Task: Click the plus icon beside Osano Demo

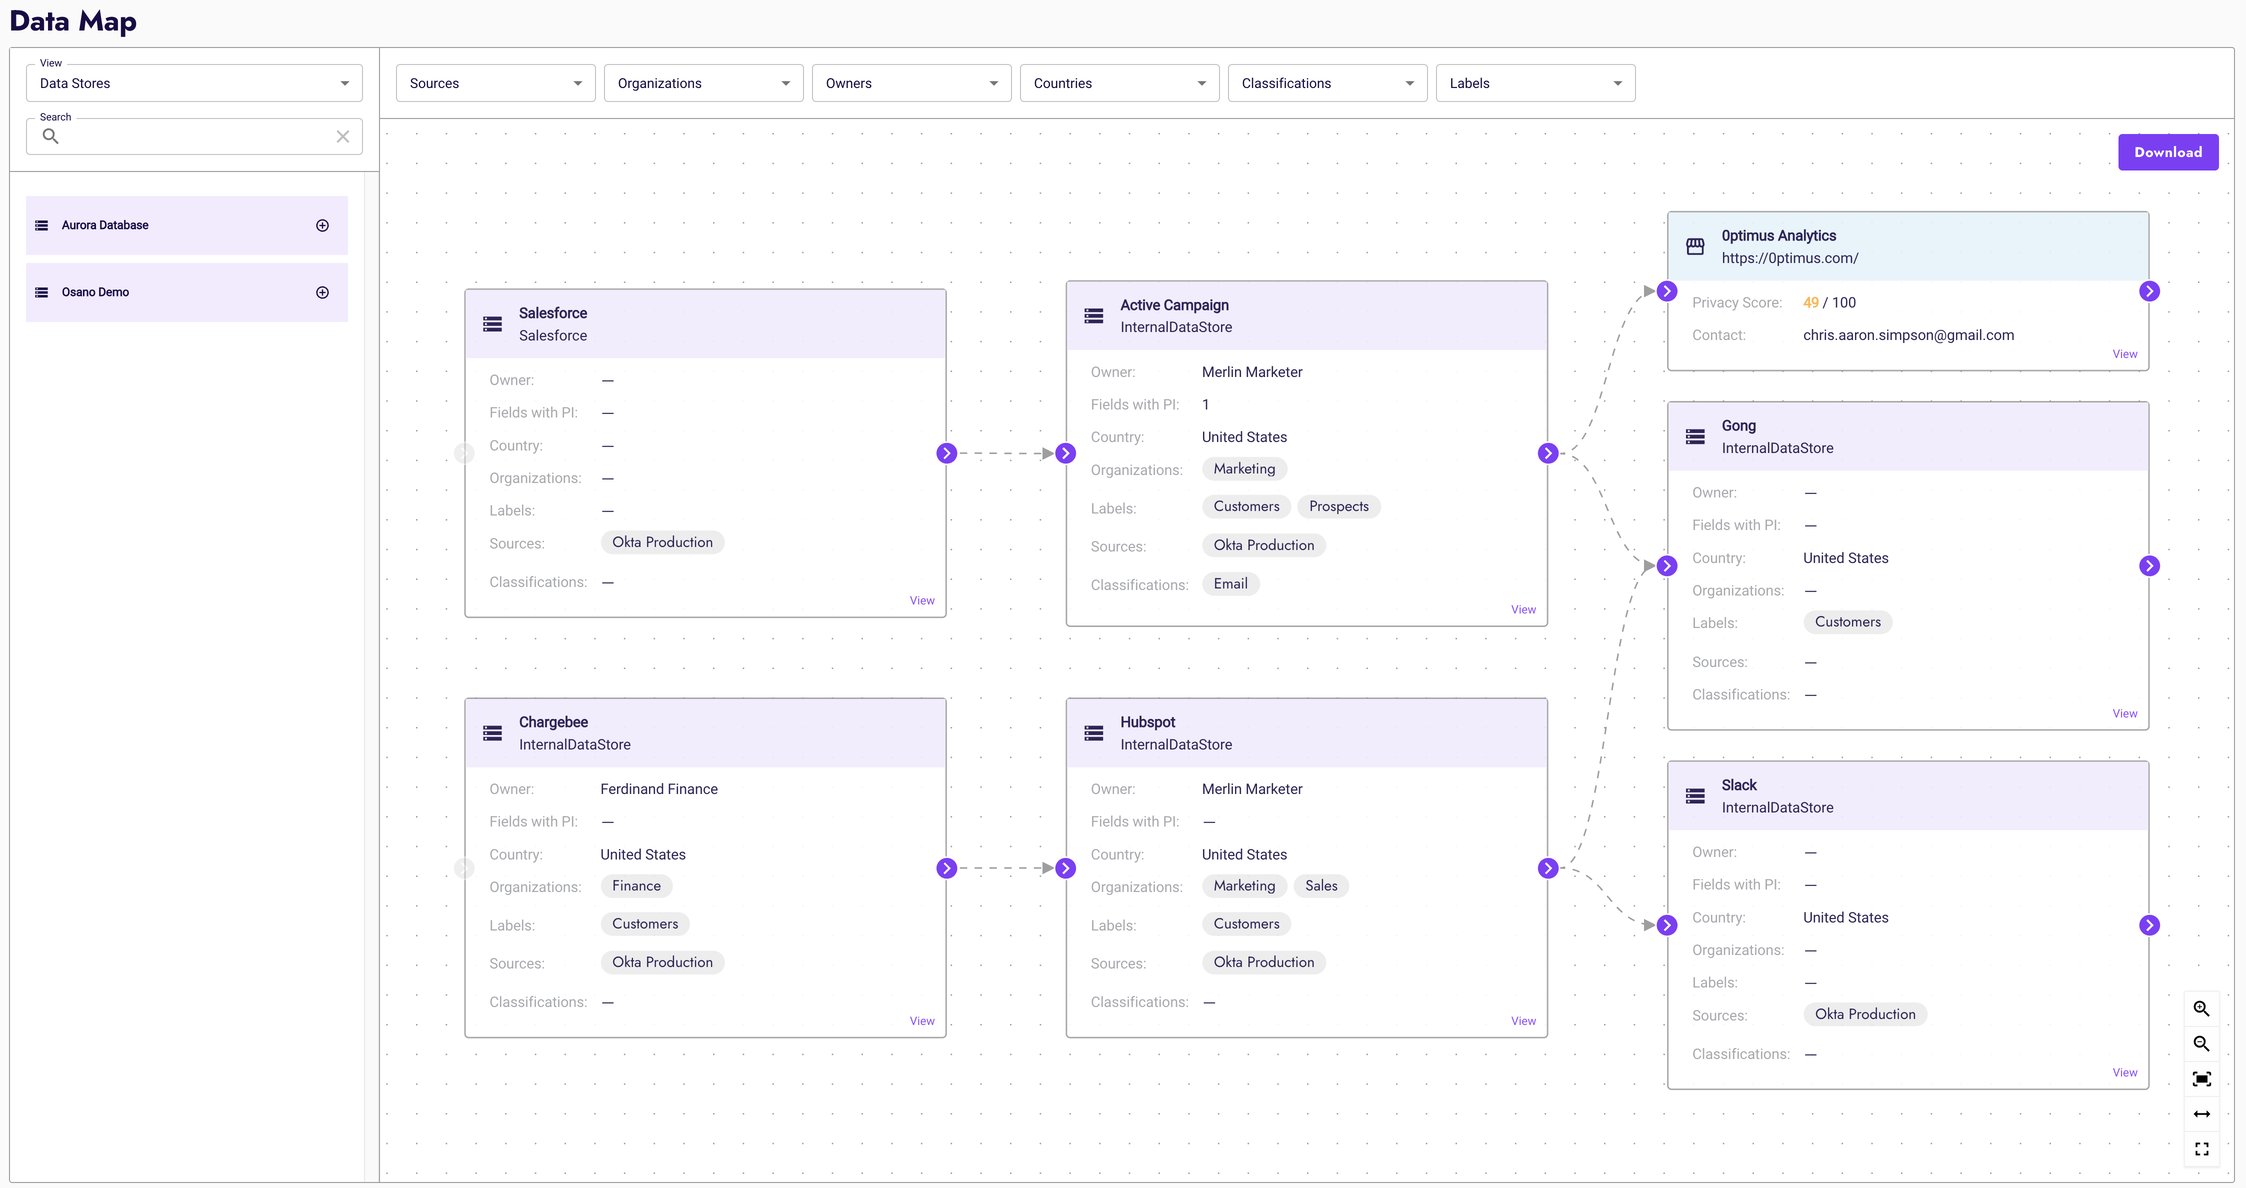Action: coord(322,292)
